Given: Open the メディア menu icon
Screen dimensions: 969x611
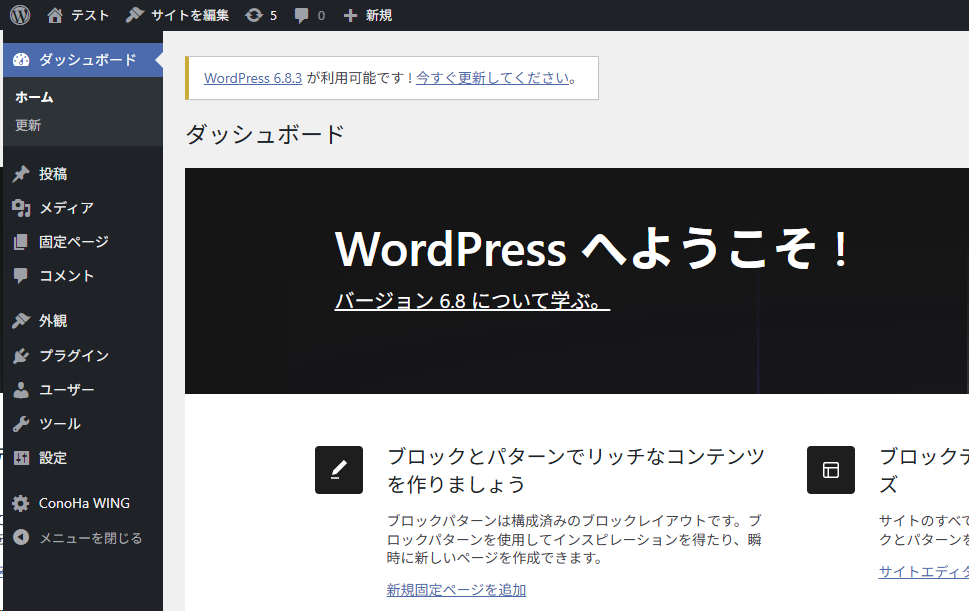Looking at the screenshot, I should click(21, 208).
